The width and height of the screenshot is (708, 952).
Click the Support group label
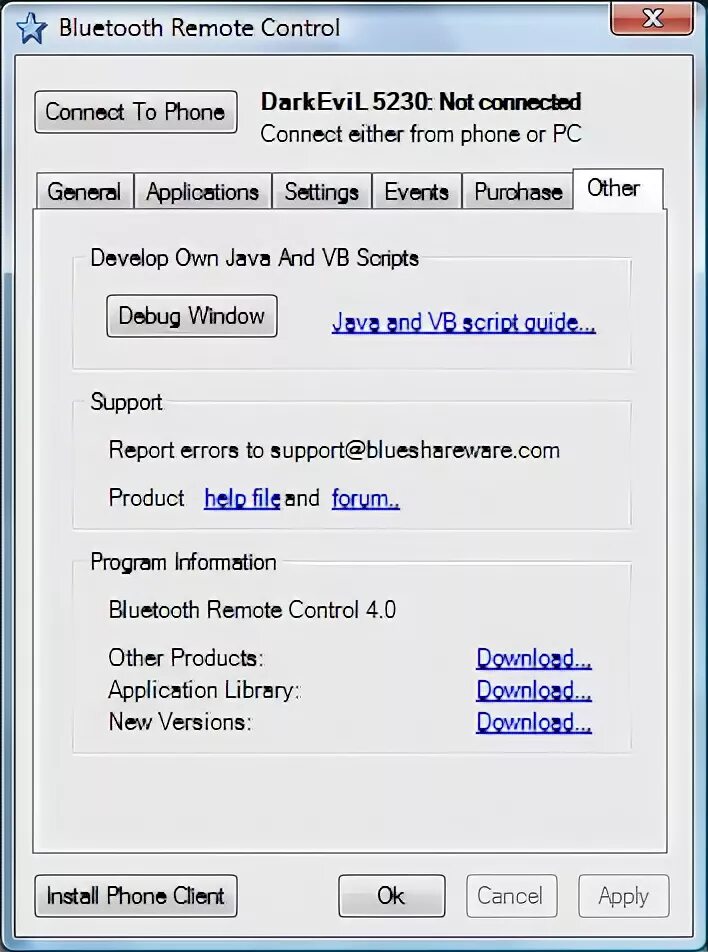(x=126, y=402)
